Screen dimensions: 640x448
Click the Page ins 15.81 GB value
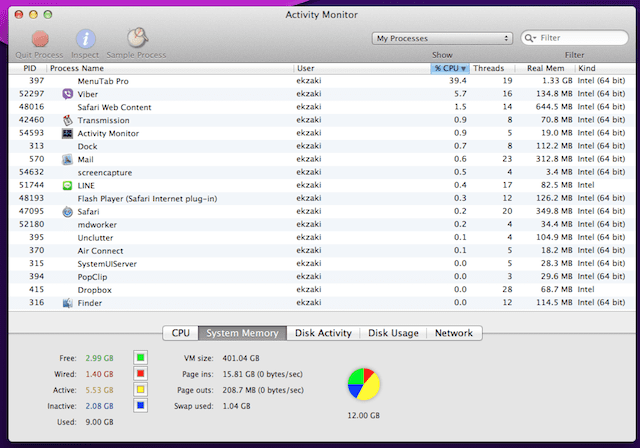pyautogui.click(x=262, y=374)
